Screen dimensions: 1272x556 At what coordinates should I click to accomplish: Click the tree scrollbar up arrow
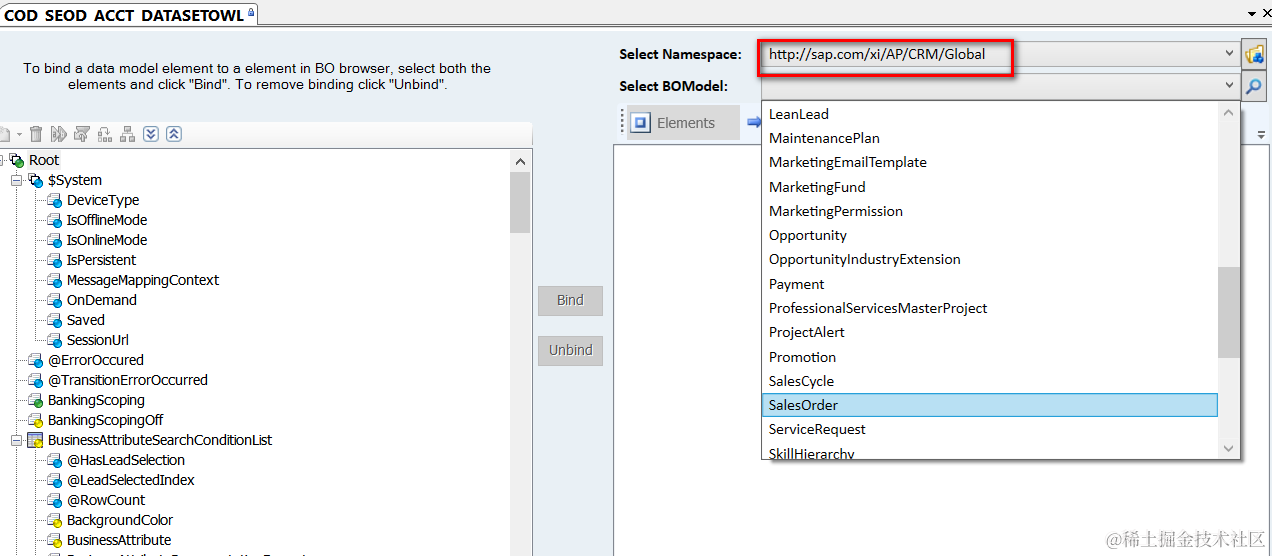click(520, 161)
